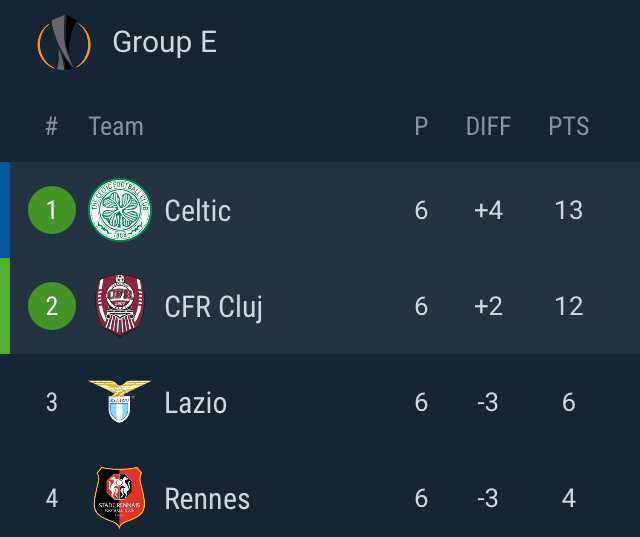The image size is (640, 537).
Task: Open the CFR Cluj team name
Action: tap(213, 308)
